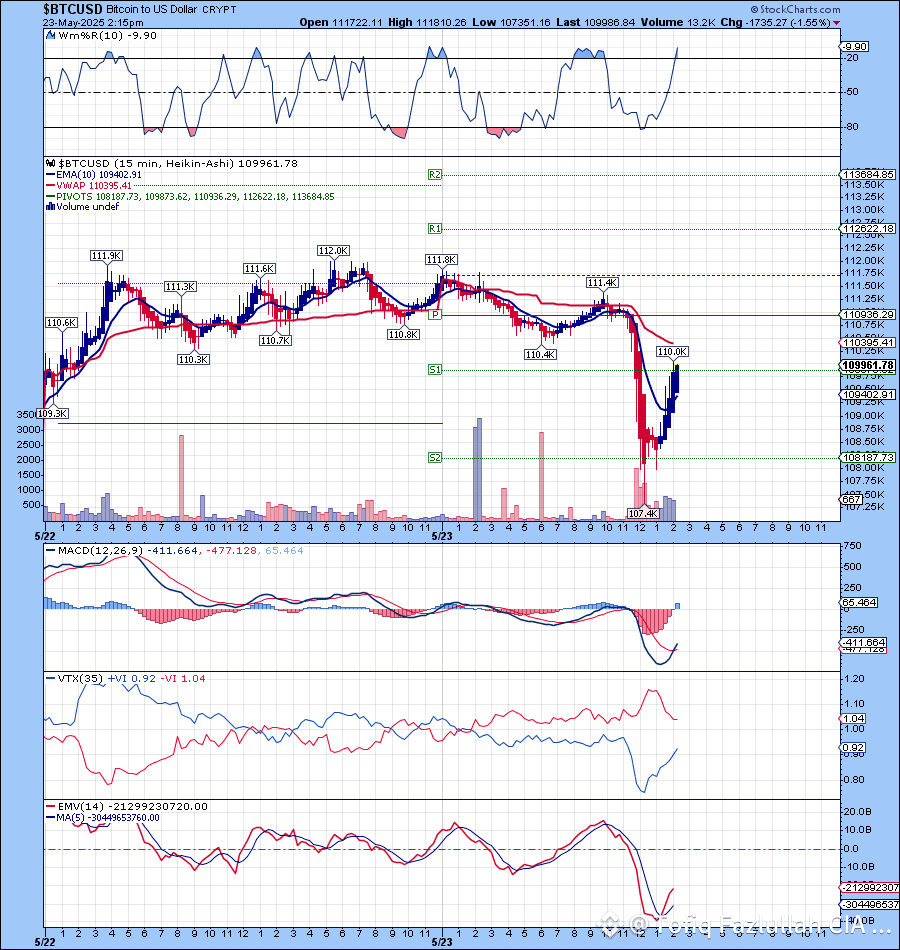900x950 pixels.
Task: Click the S1 pivot marker
Action: tap(435, 370)
